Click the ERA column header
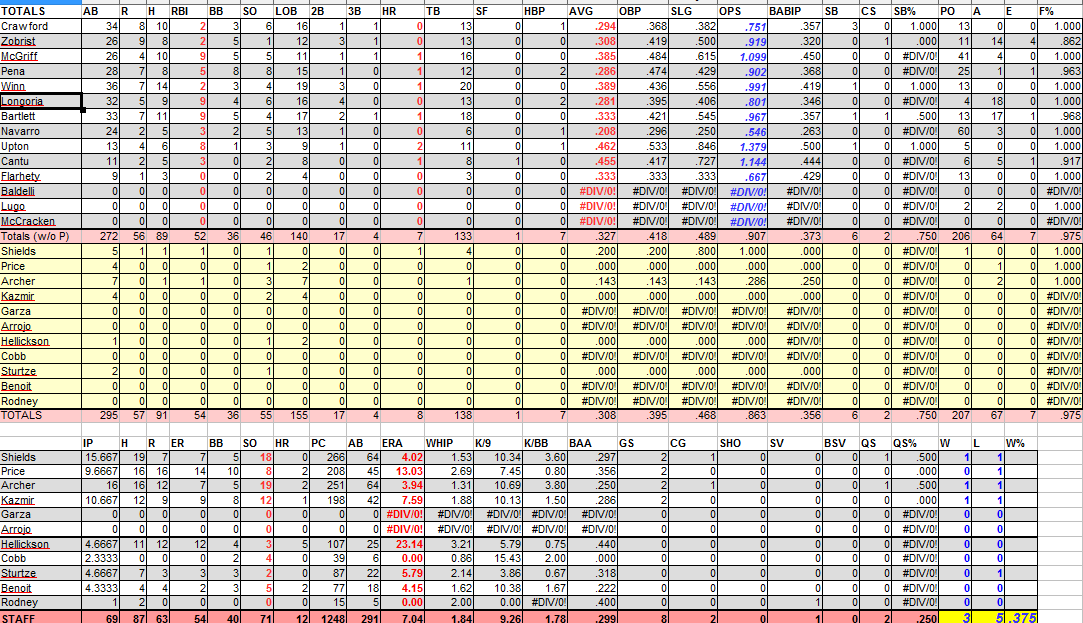Image resolution: width=1083 pixels, height=623 pixels. (402, 443)
